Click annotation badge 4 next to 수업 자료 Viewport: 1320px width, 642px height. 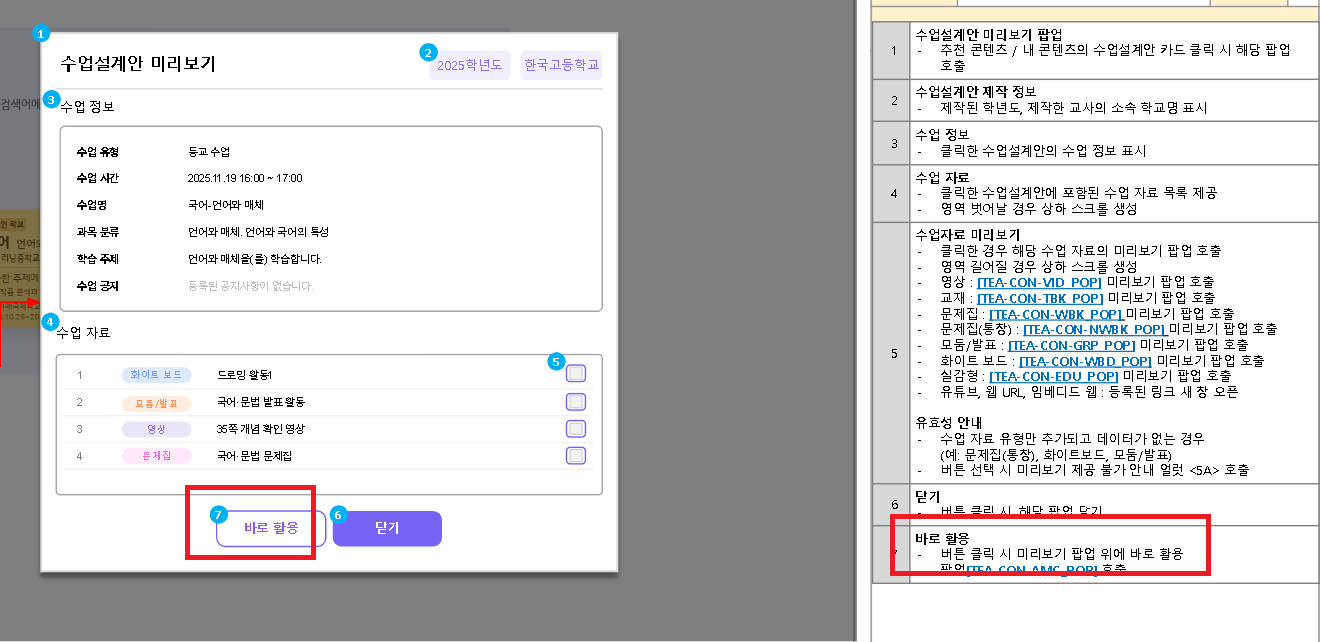click(x=50, y=322)
